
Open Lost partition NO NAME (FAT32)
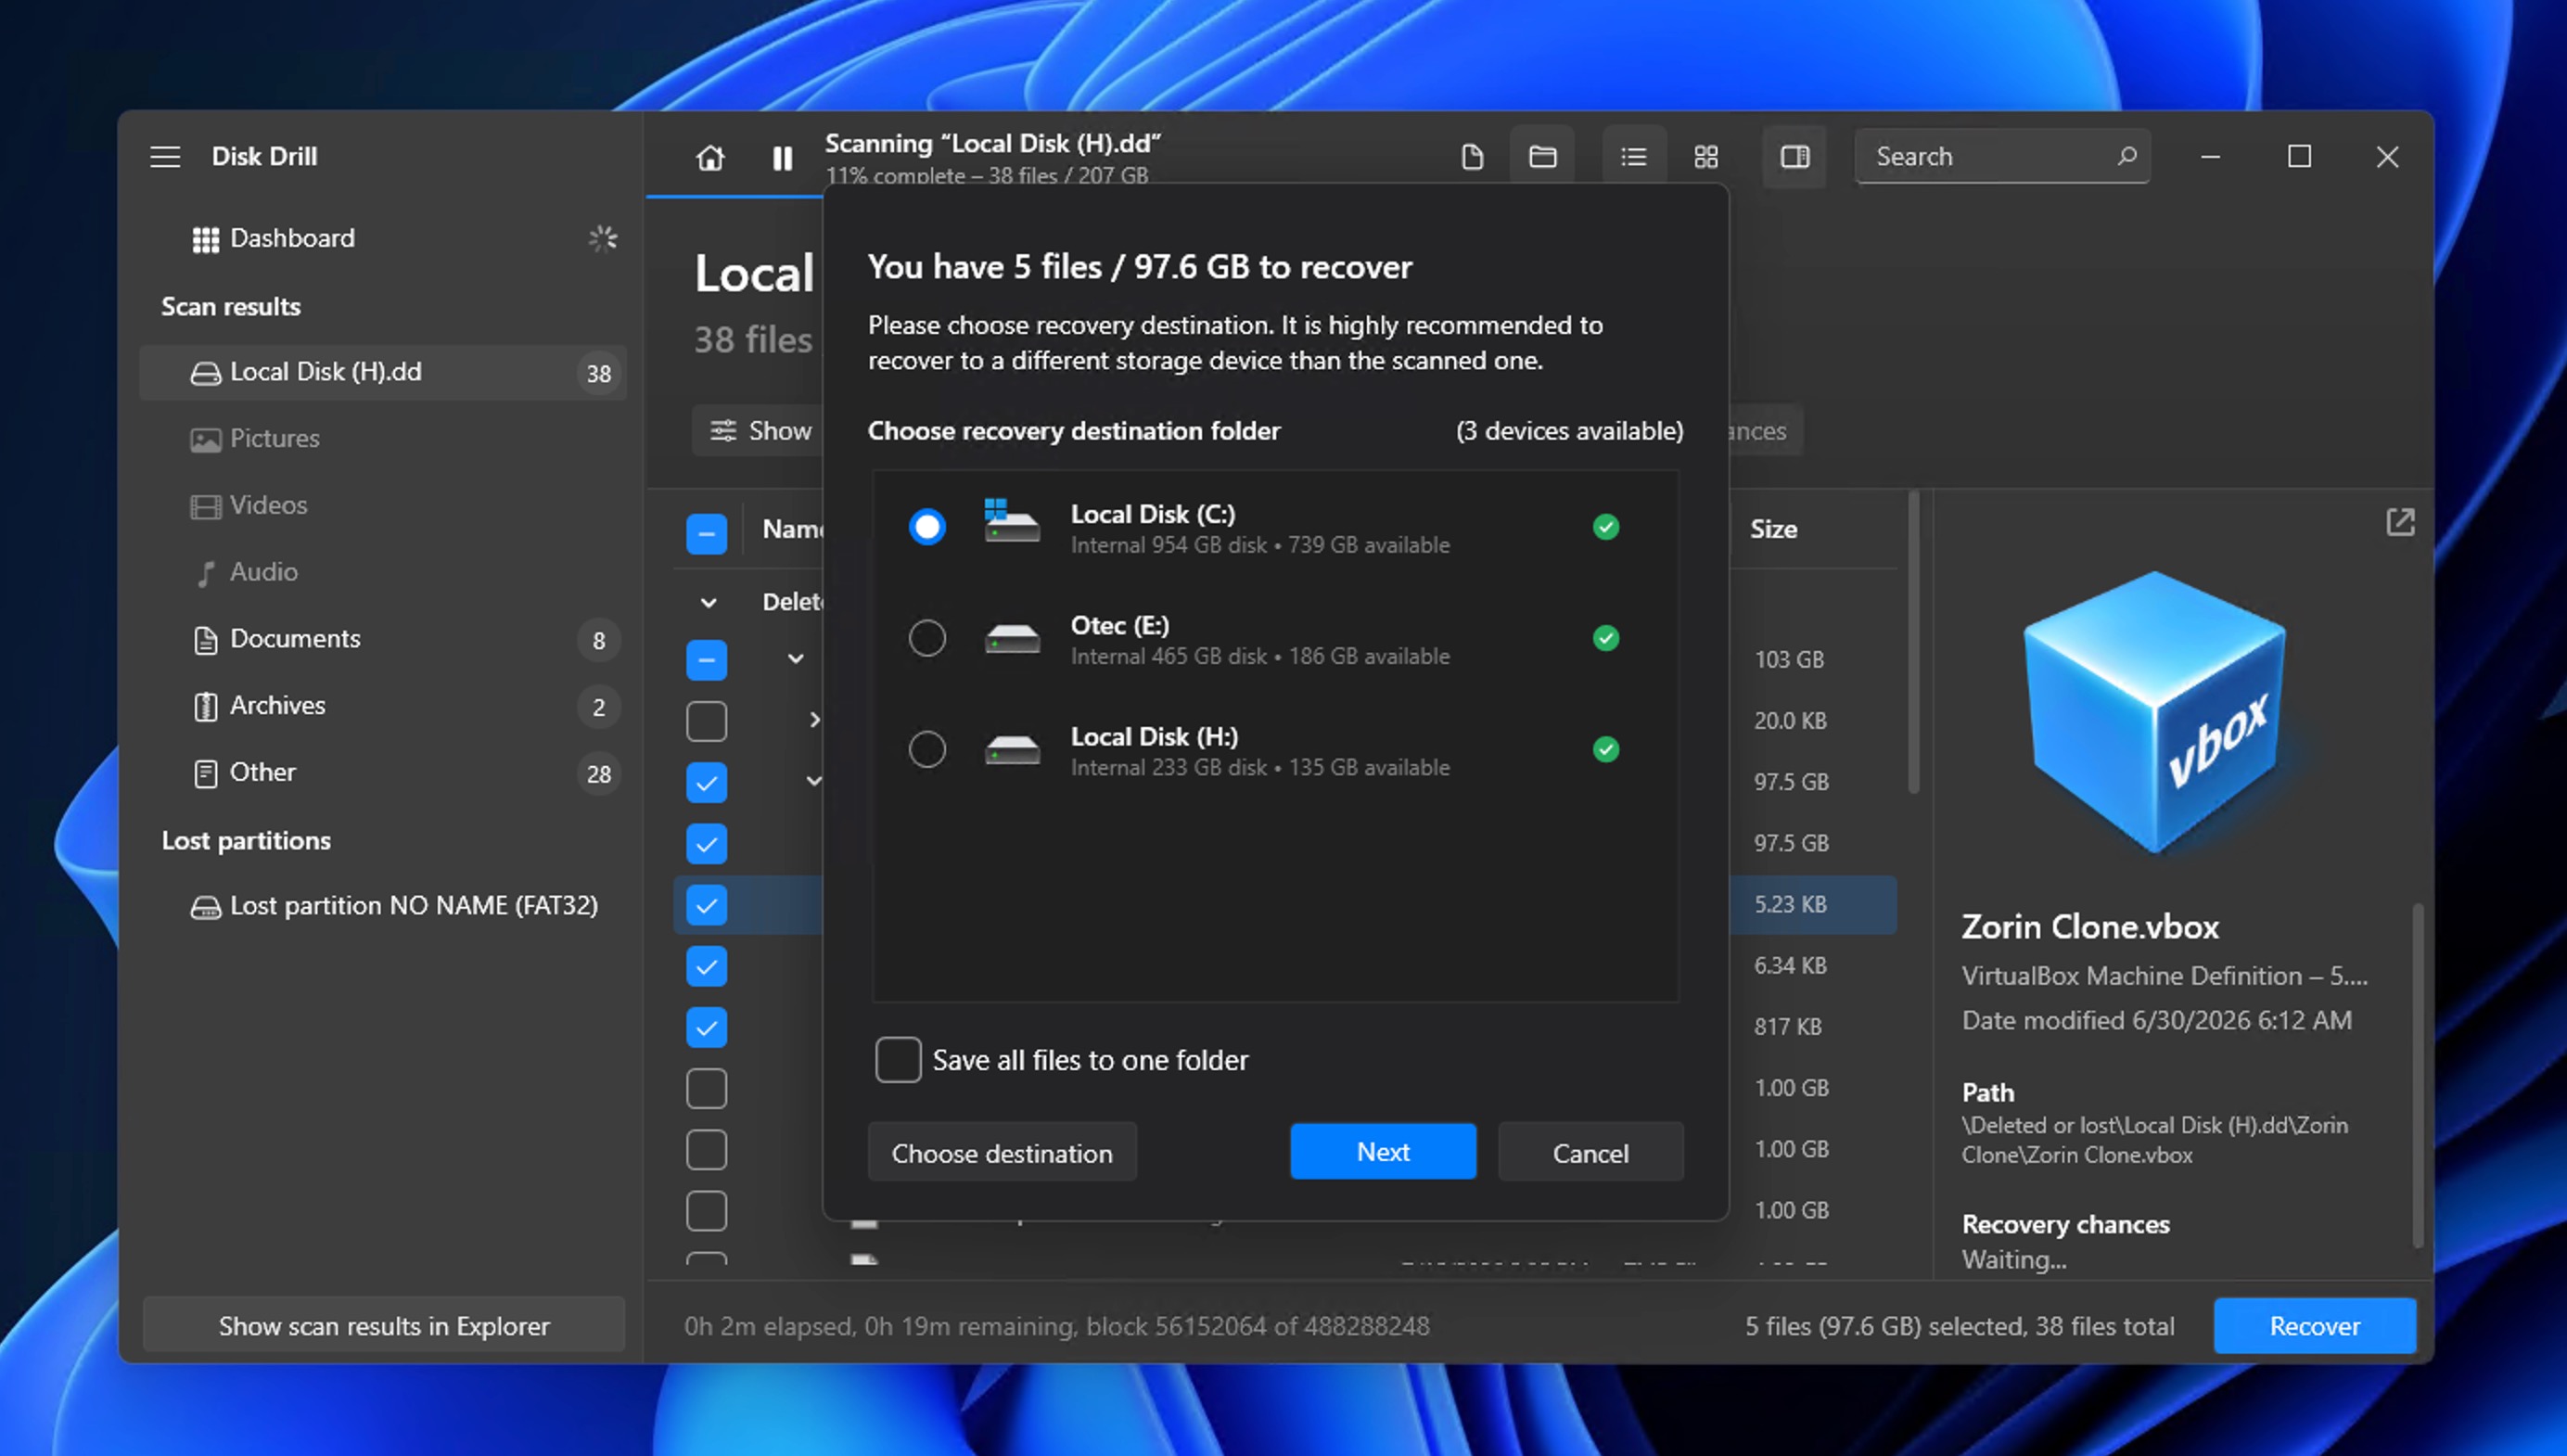click(383, 906)
